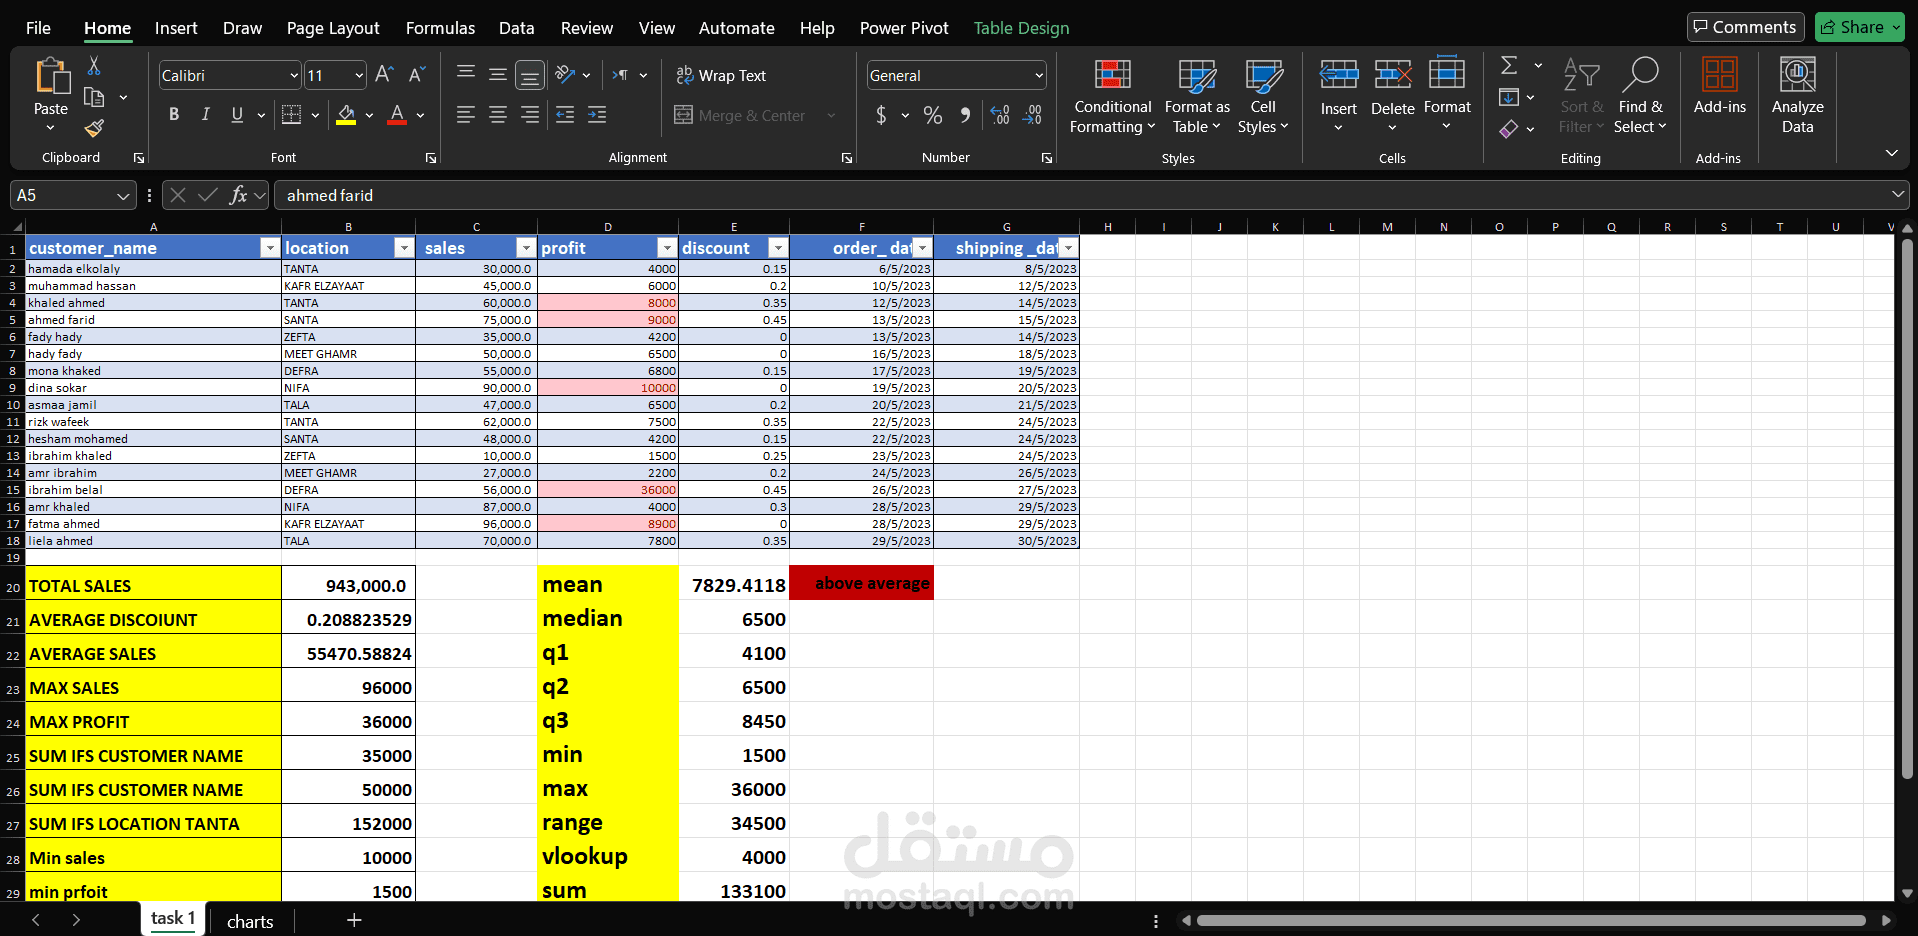Screen dimensions: 1918x936
Task: Collapse the ribbon with chevron
Action: pyautogui.click(x=1891, y=153)
